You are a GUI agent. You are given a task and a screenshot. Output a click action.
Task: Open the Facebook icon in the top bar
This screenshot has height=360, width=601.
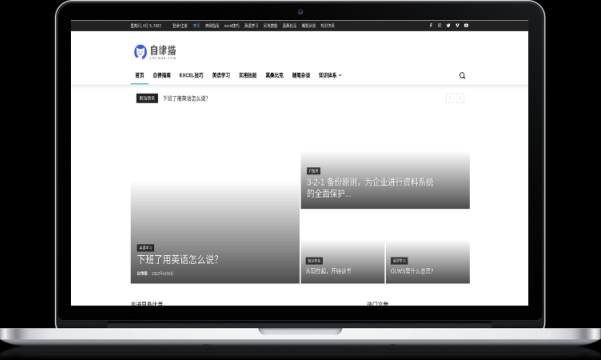(430, 25)
